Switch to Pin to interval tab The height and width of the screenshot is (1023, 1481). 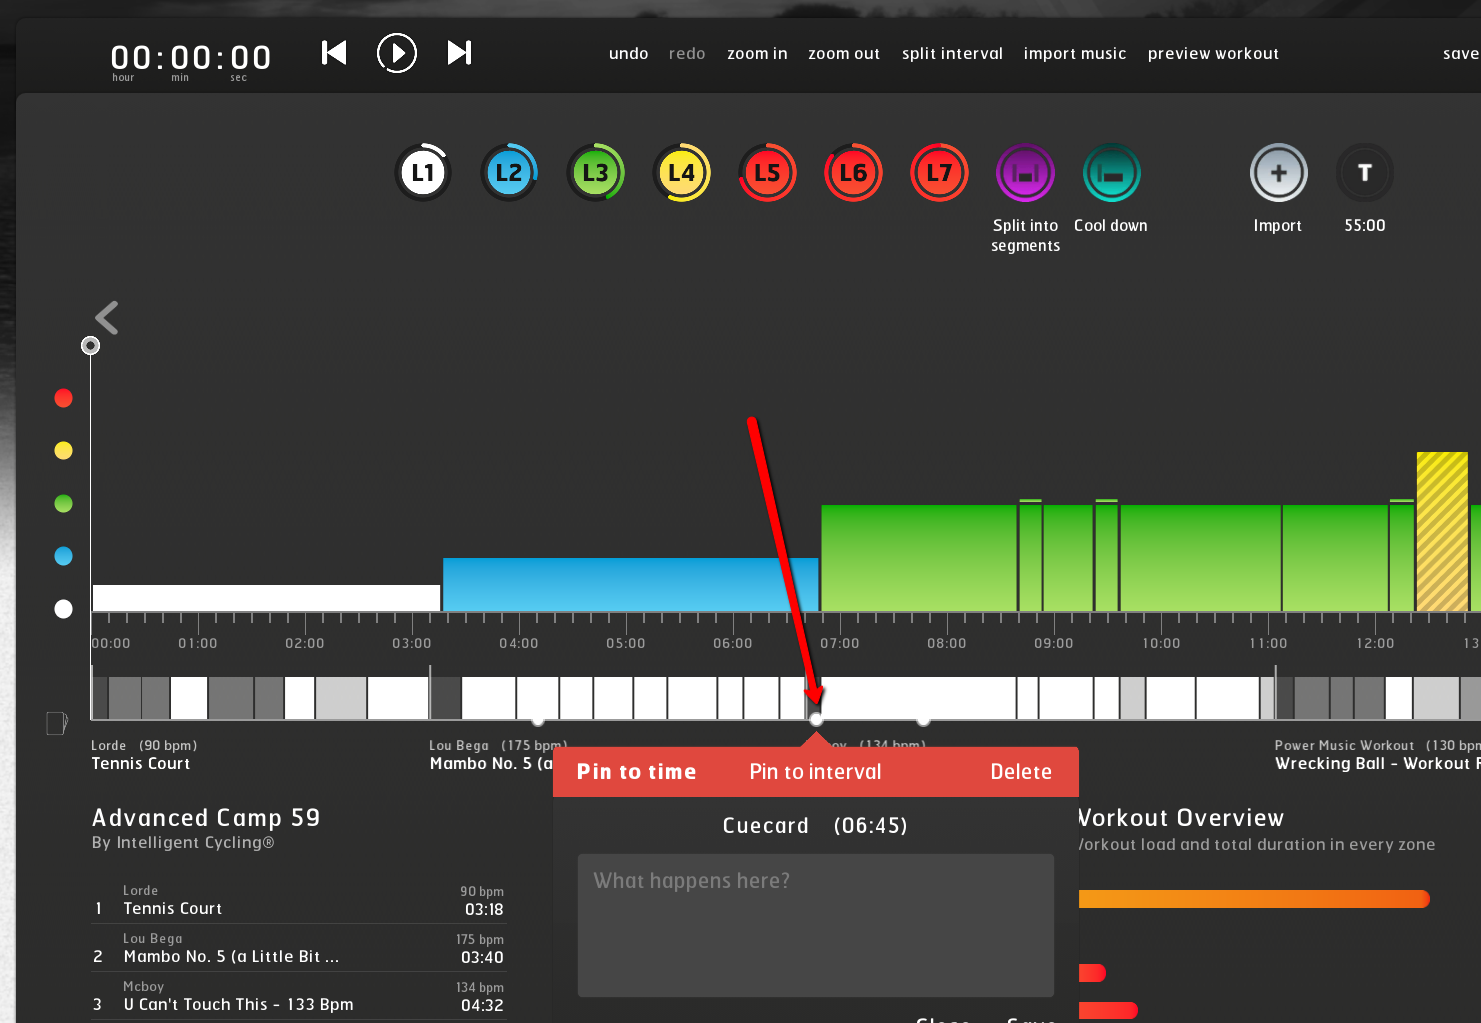click(x=815, y=772)
